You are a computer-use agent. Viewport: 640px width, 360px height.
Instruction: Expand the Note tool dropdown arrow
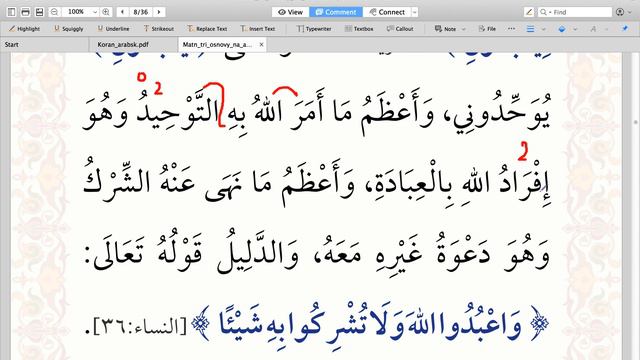pos(463,29)
